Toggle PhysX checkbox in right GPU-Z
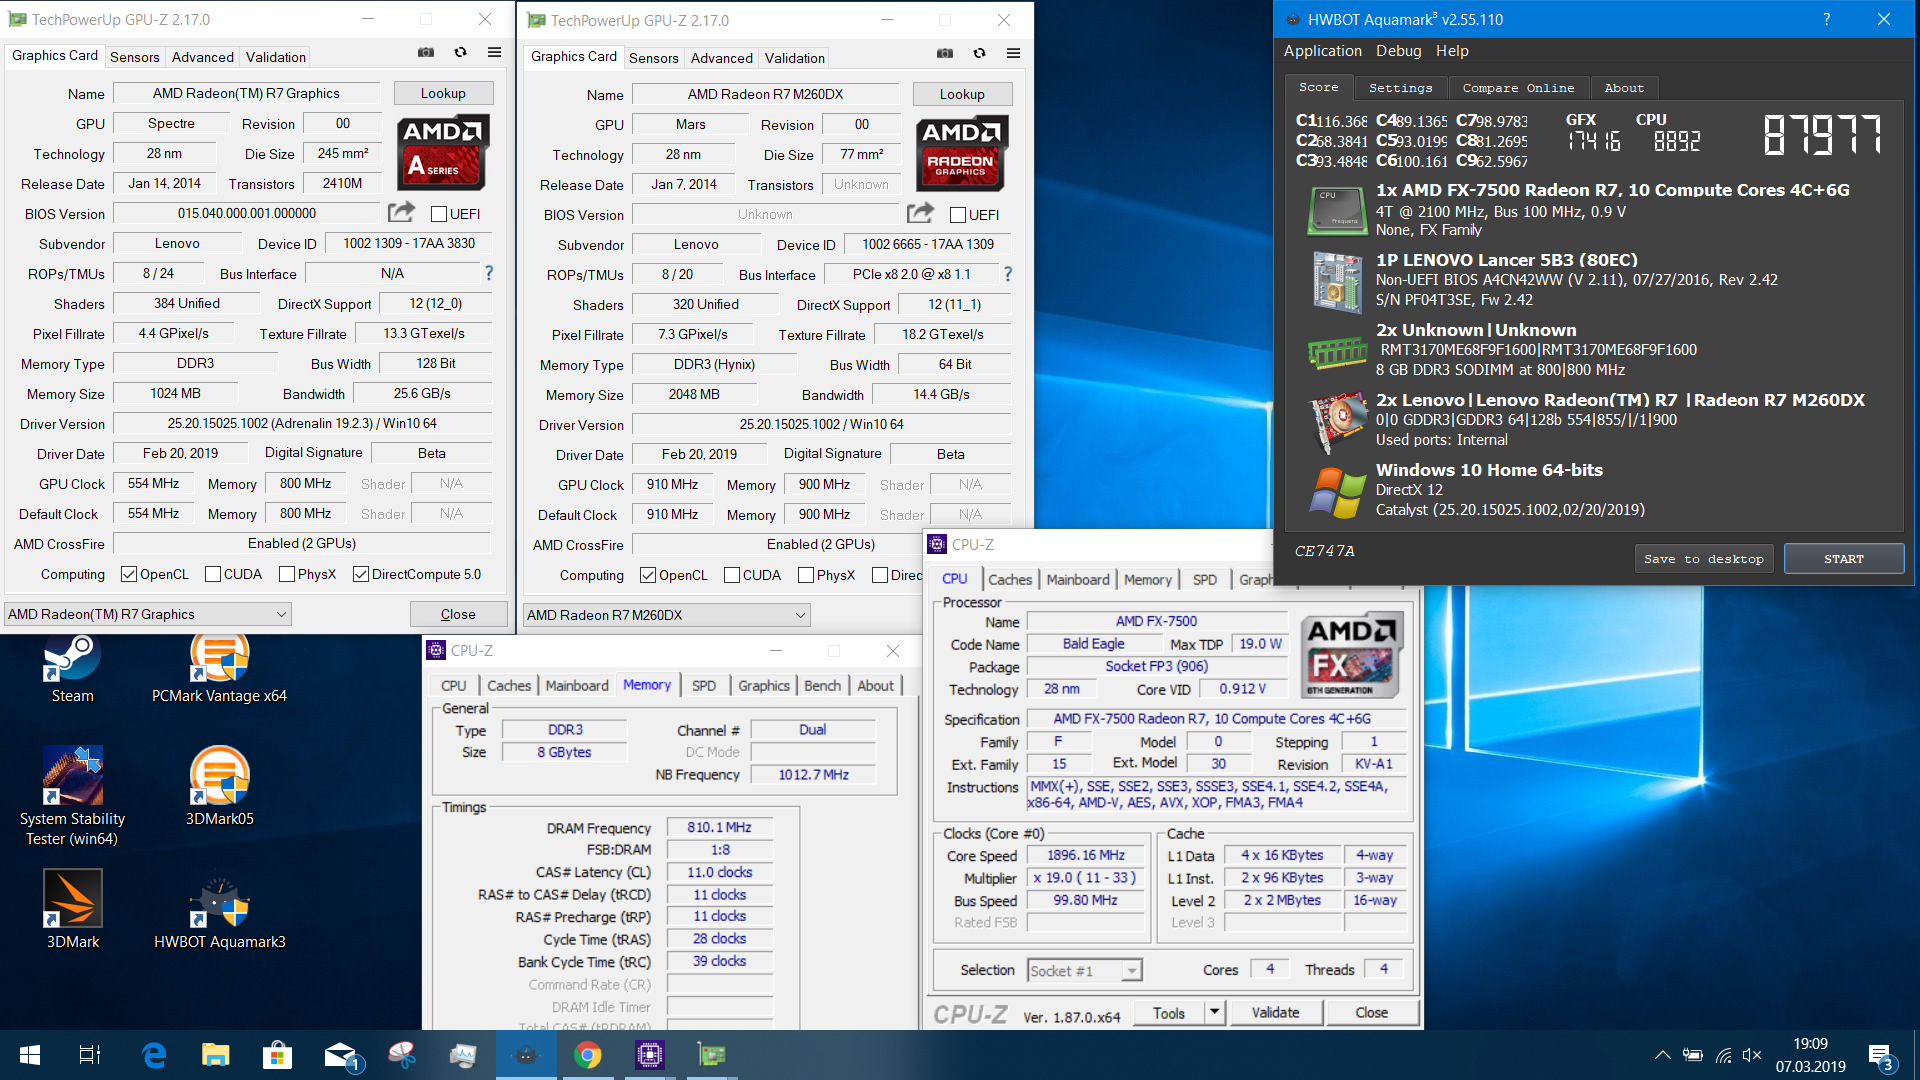The height and width of the screenshot is (1080, 1920). [805, 575]
